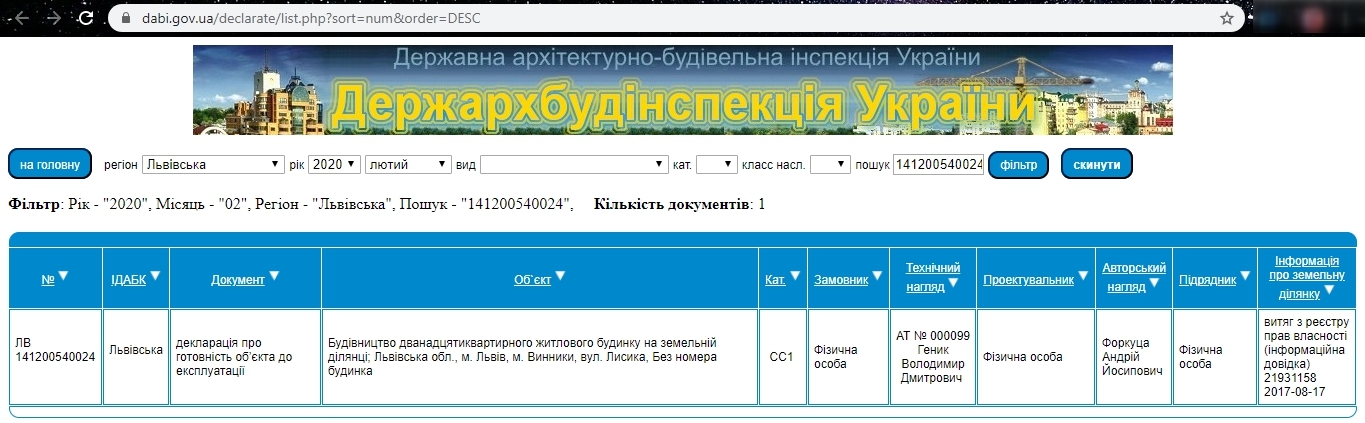Open the вид document type dropdown
Screen dimensions: 1365x423
[574, 164]
